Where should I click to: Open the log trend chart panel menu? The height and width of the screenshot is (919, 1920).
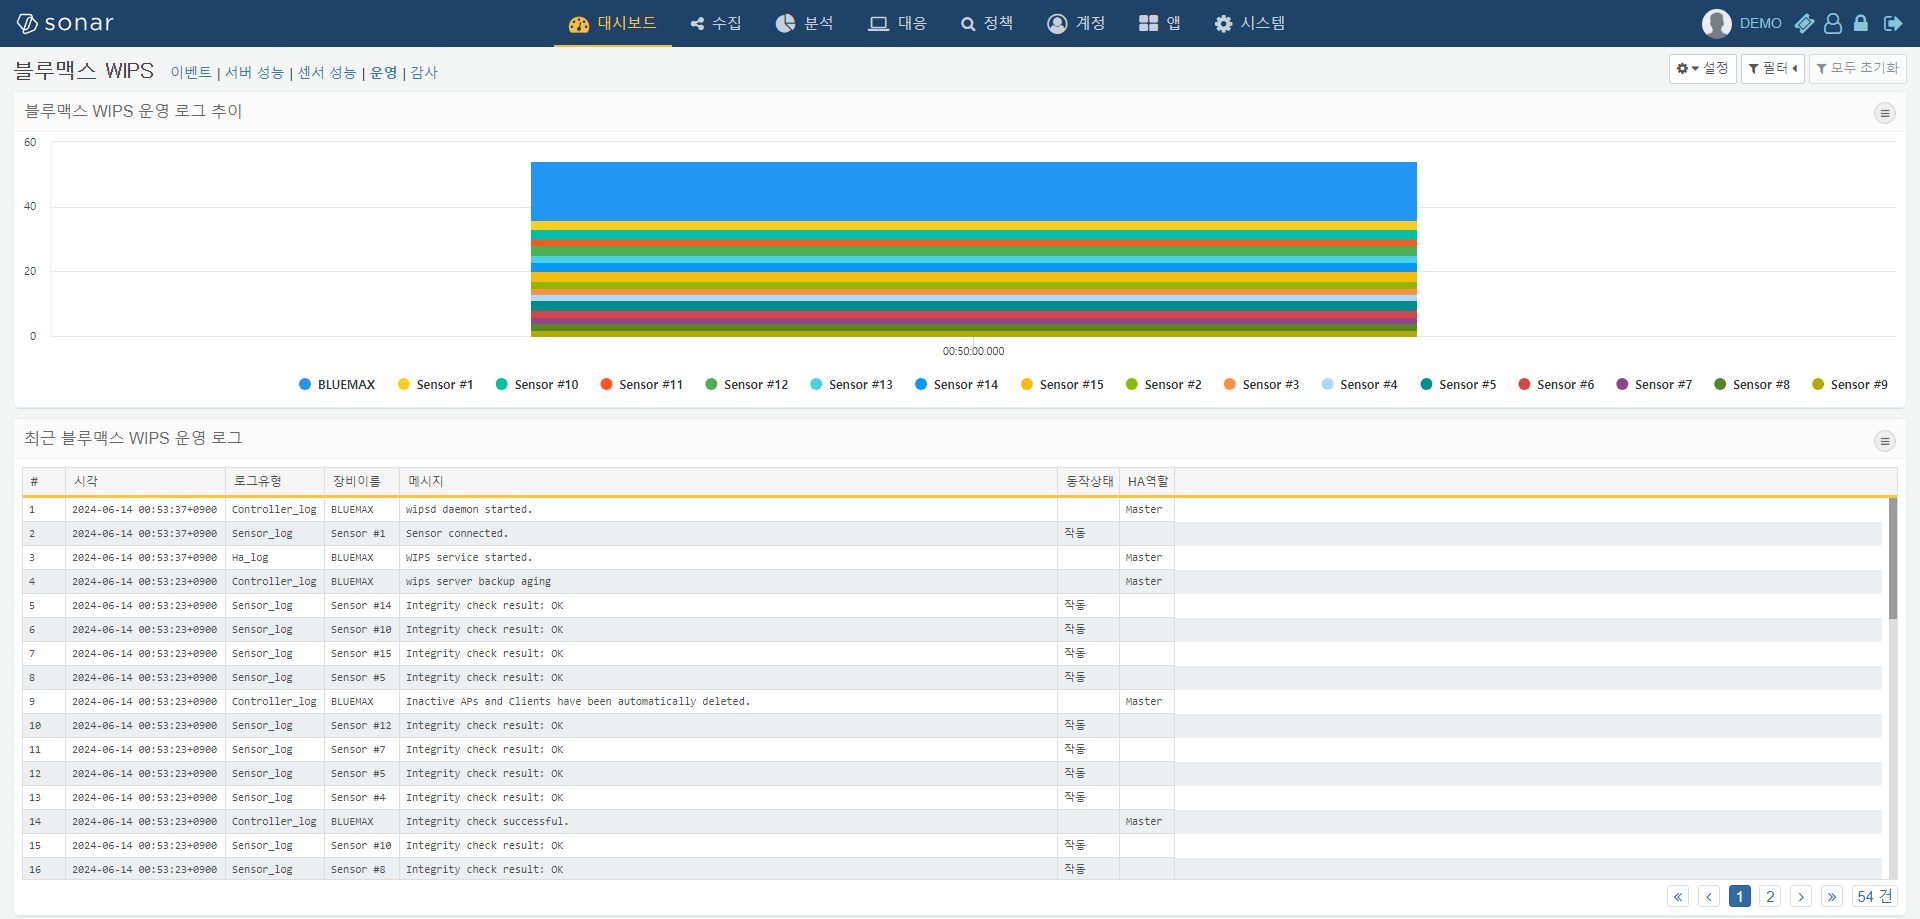point(1884,113)
